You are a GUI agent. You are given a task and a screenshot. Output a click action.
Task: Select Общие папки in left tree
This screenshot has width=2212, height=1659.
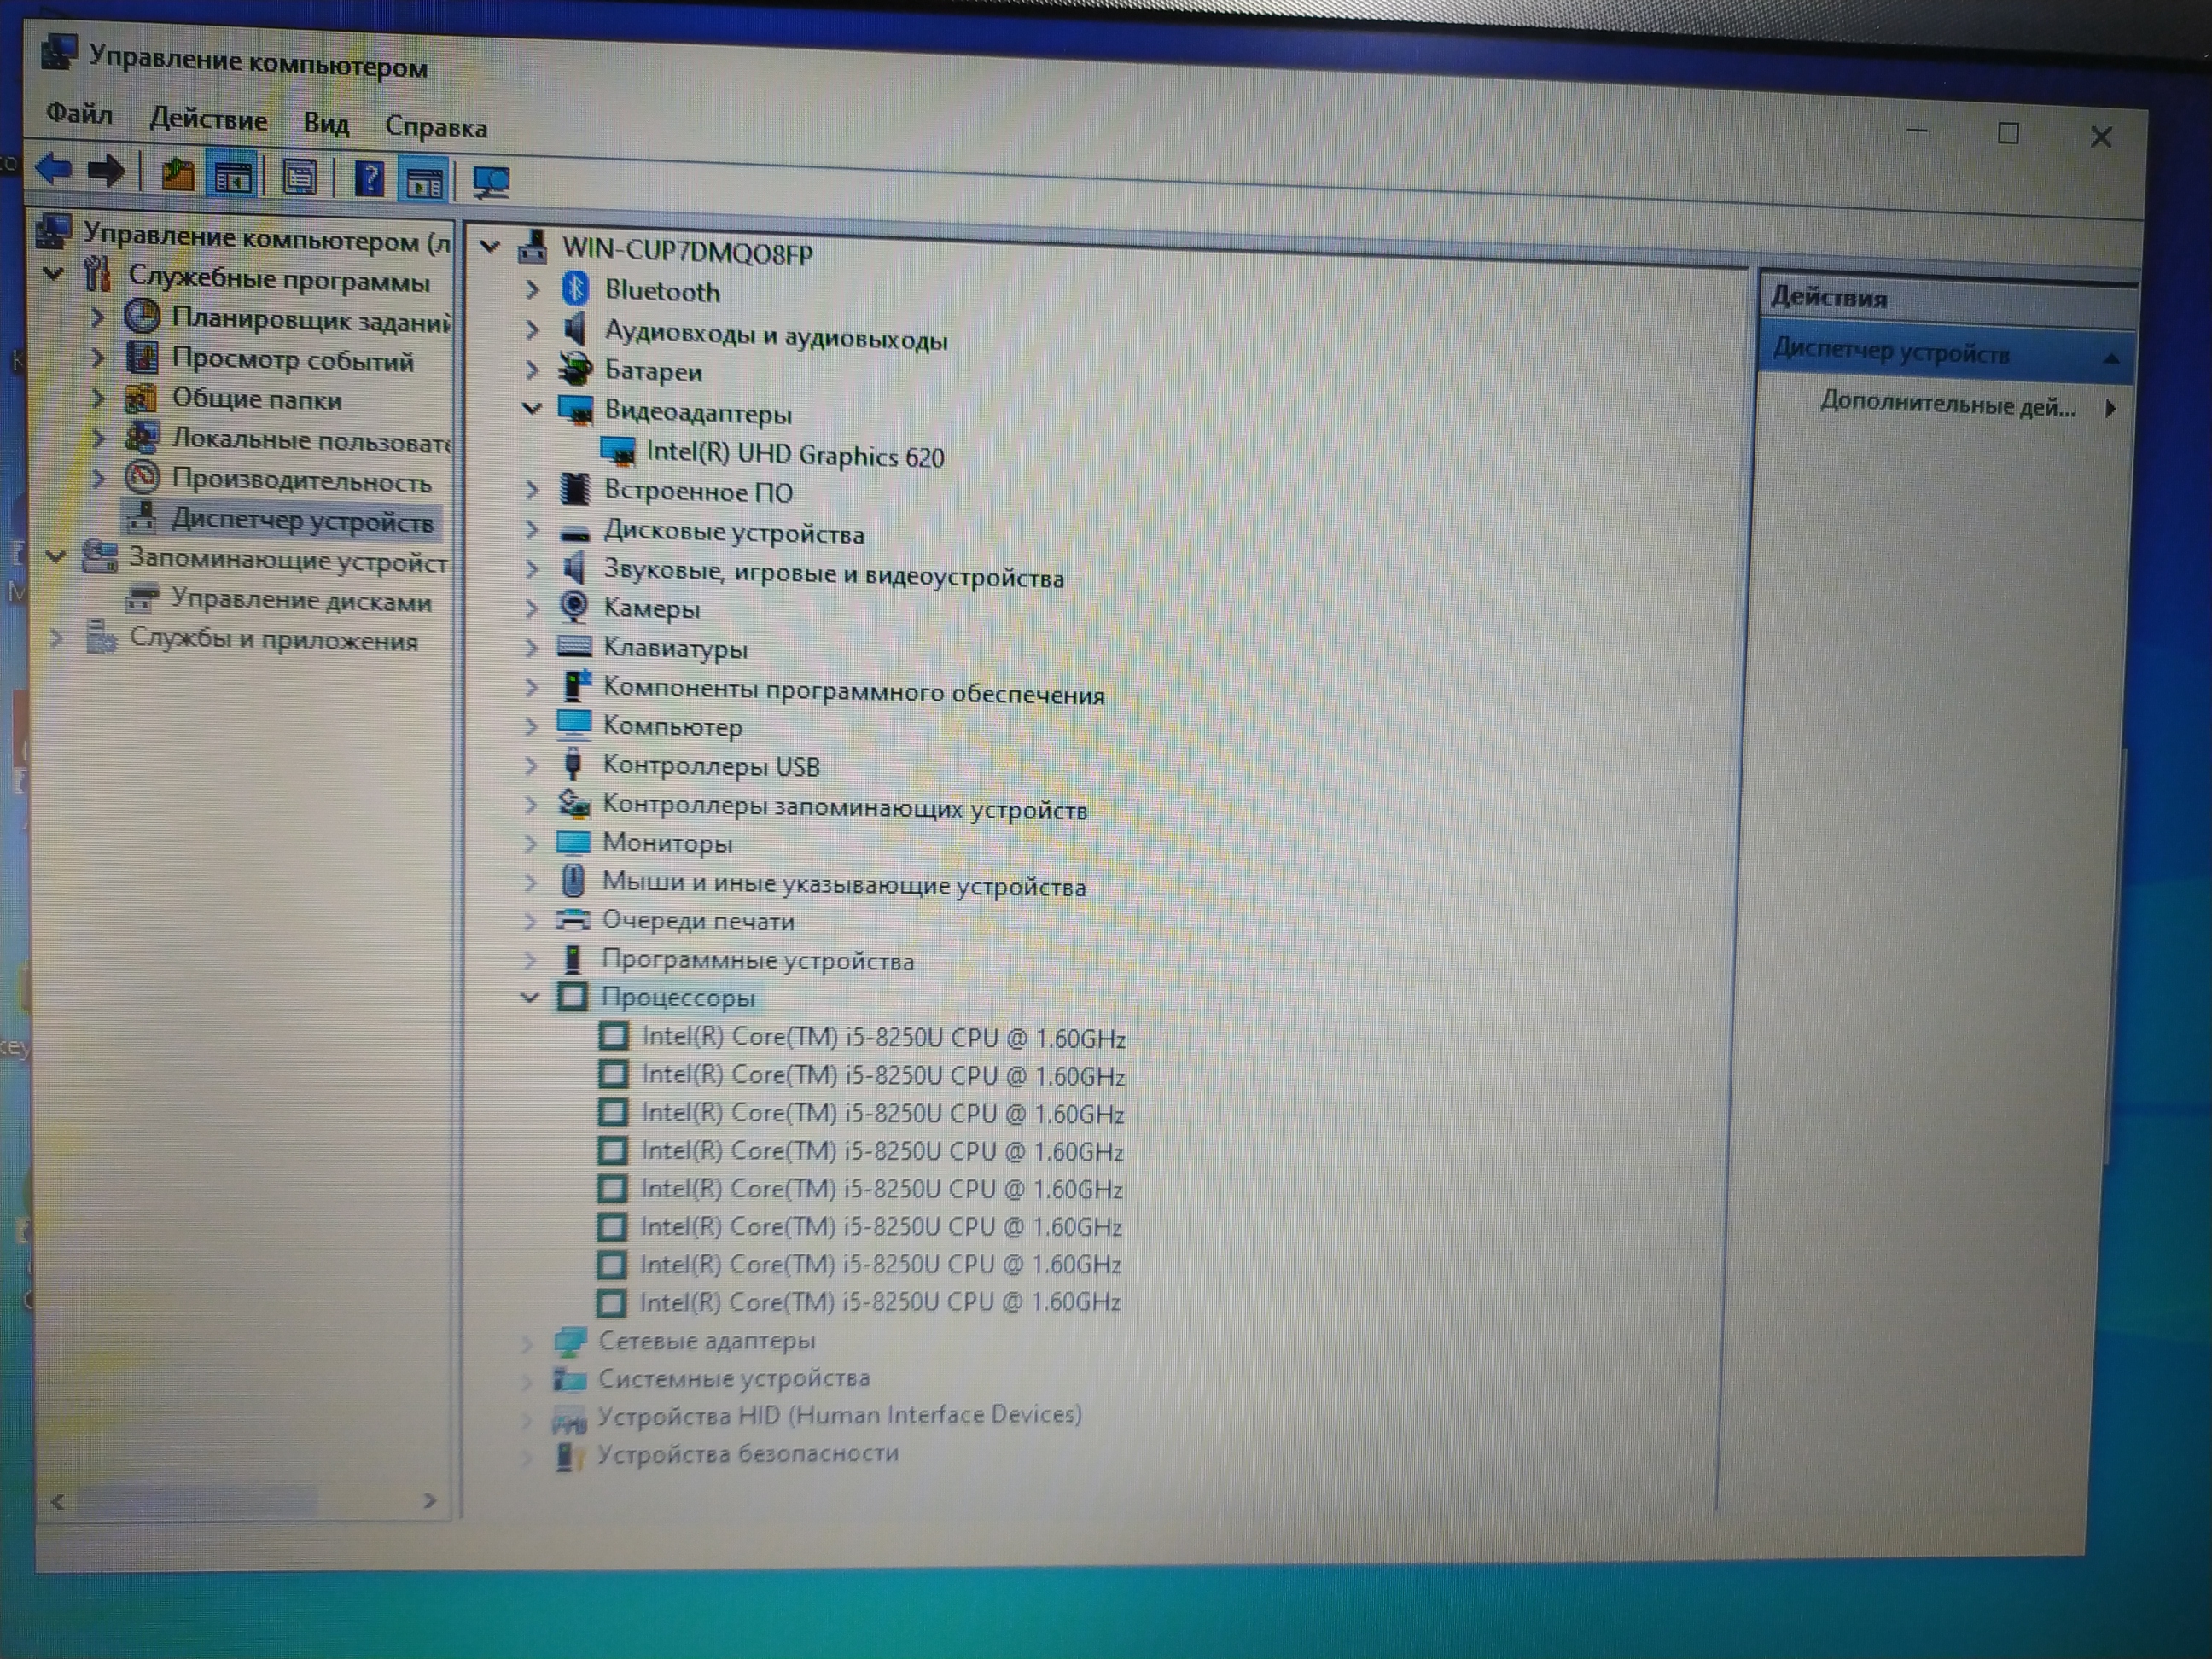[x=257, y=399]
